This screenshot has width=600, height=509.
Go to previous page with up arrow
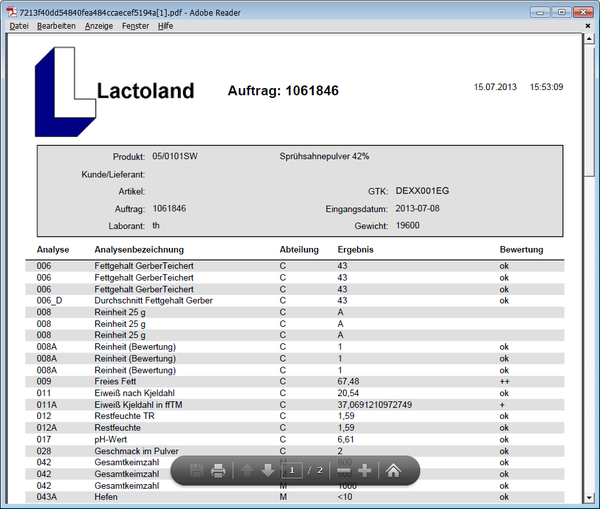pos(247,470)
